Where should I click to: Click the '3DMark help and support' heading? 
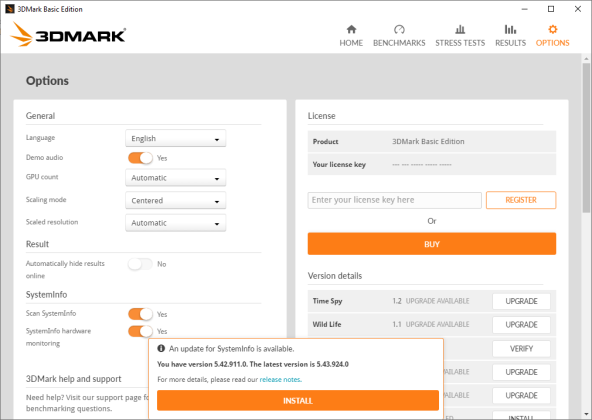point(74,379)
